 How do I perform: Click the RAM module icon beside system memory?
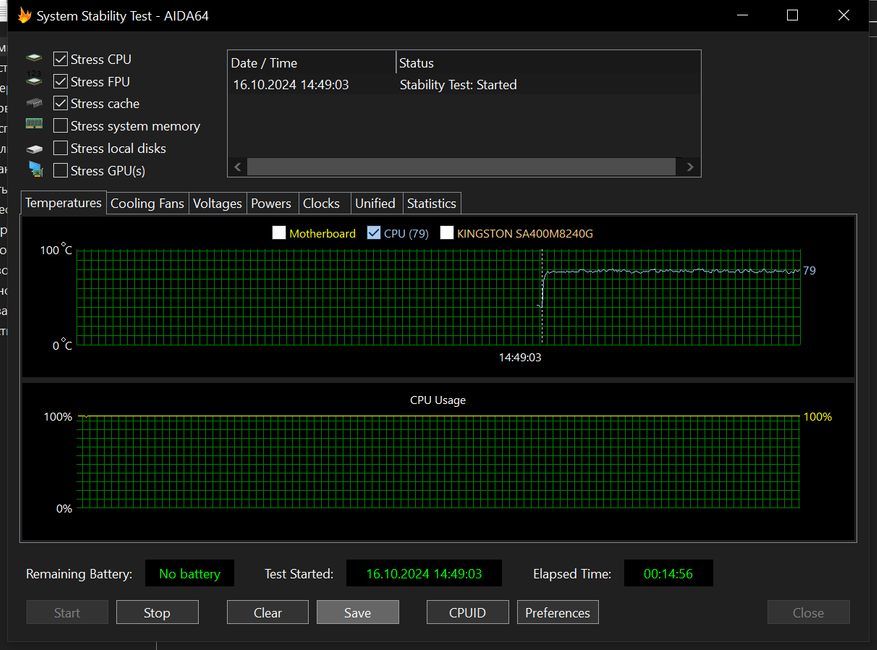(x=35, y=126)
